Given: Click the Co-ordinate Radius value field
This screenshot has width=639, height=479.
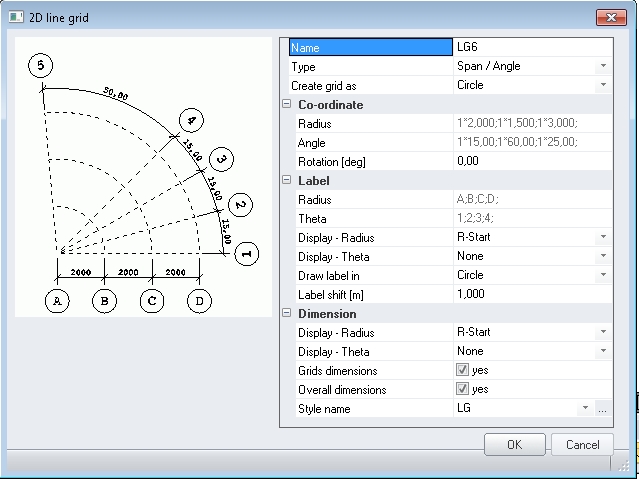Looking at the screenshot, I should pyautogui.click(x=532, y=123).
